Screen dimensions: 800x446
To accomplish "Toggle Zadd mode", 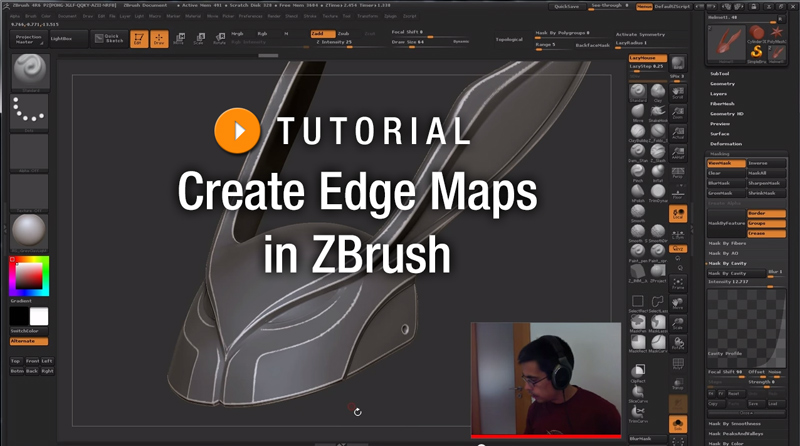I will click(323, 34).
